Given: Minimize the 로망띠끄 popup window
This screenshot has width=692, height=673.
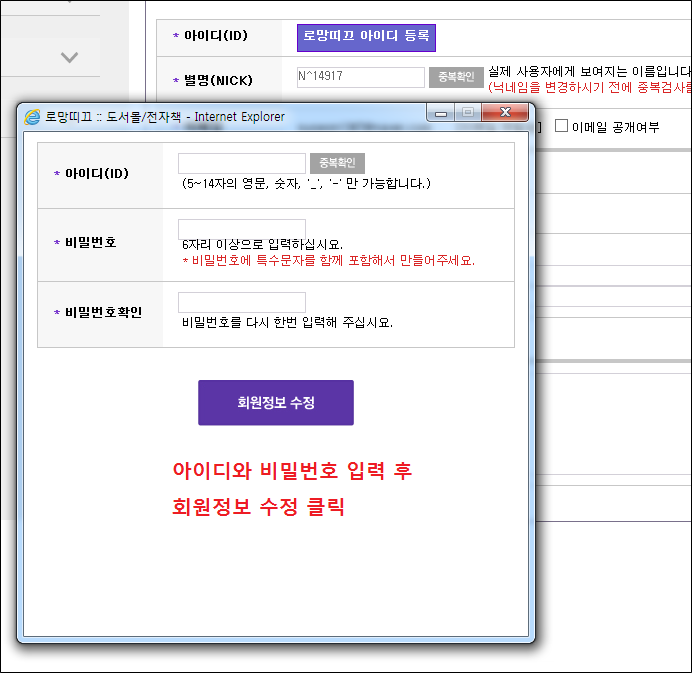Looking at the screenshot, I should tap(440, 114).
